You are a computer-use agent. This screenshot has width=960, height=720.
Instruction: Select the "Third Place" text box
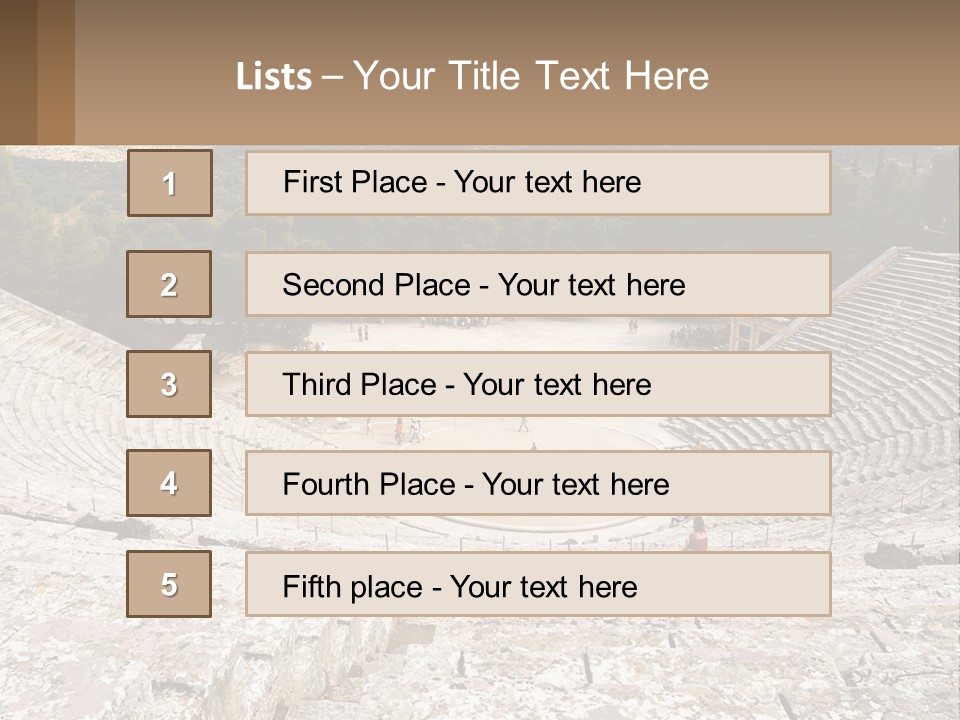coord(538,384)
